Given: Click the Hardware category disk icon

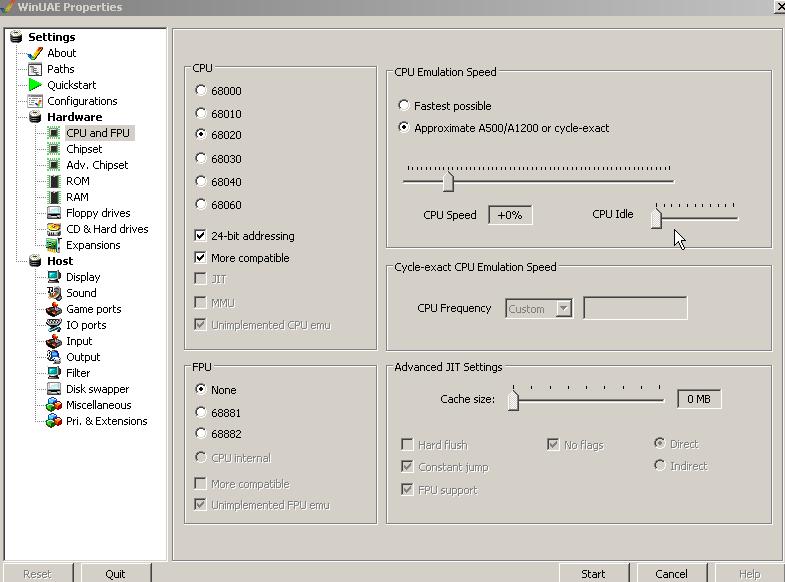Looking at the screenshot, I should pos(35,117).
